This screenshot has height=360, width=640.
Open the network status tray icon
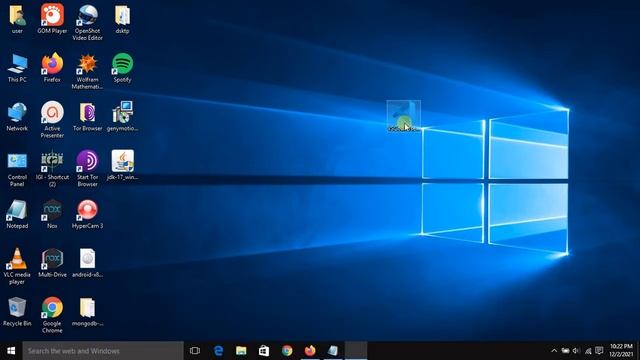click(588, 351)
